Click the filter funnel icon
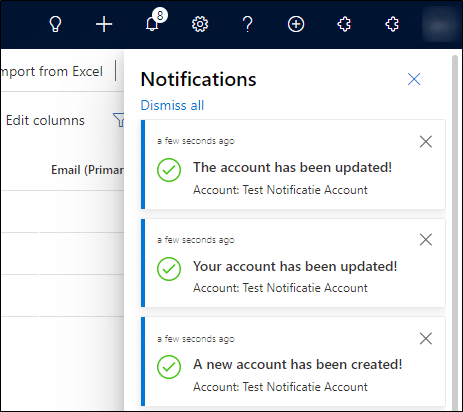This screenshot has width=463, height=412. (119, 120)
